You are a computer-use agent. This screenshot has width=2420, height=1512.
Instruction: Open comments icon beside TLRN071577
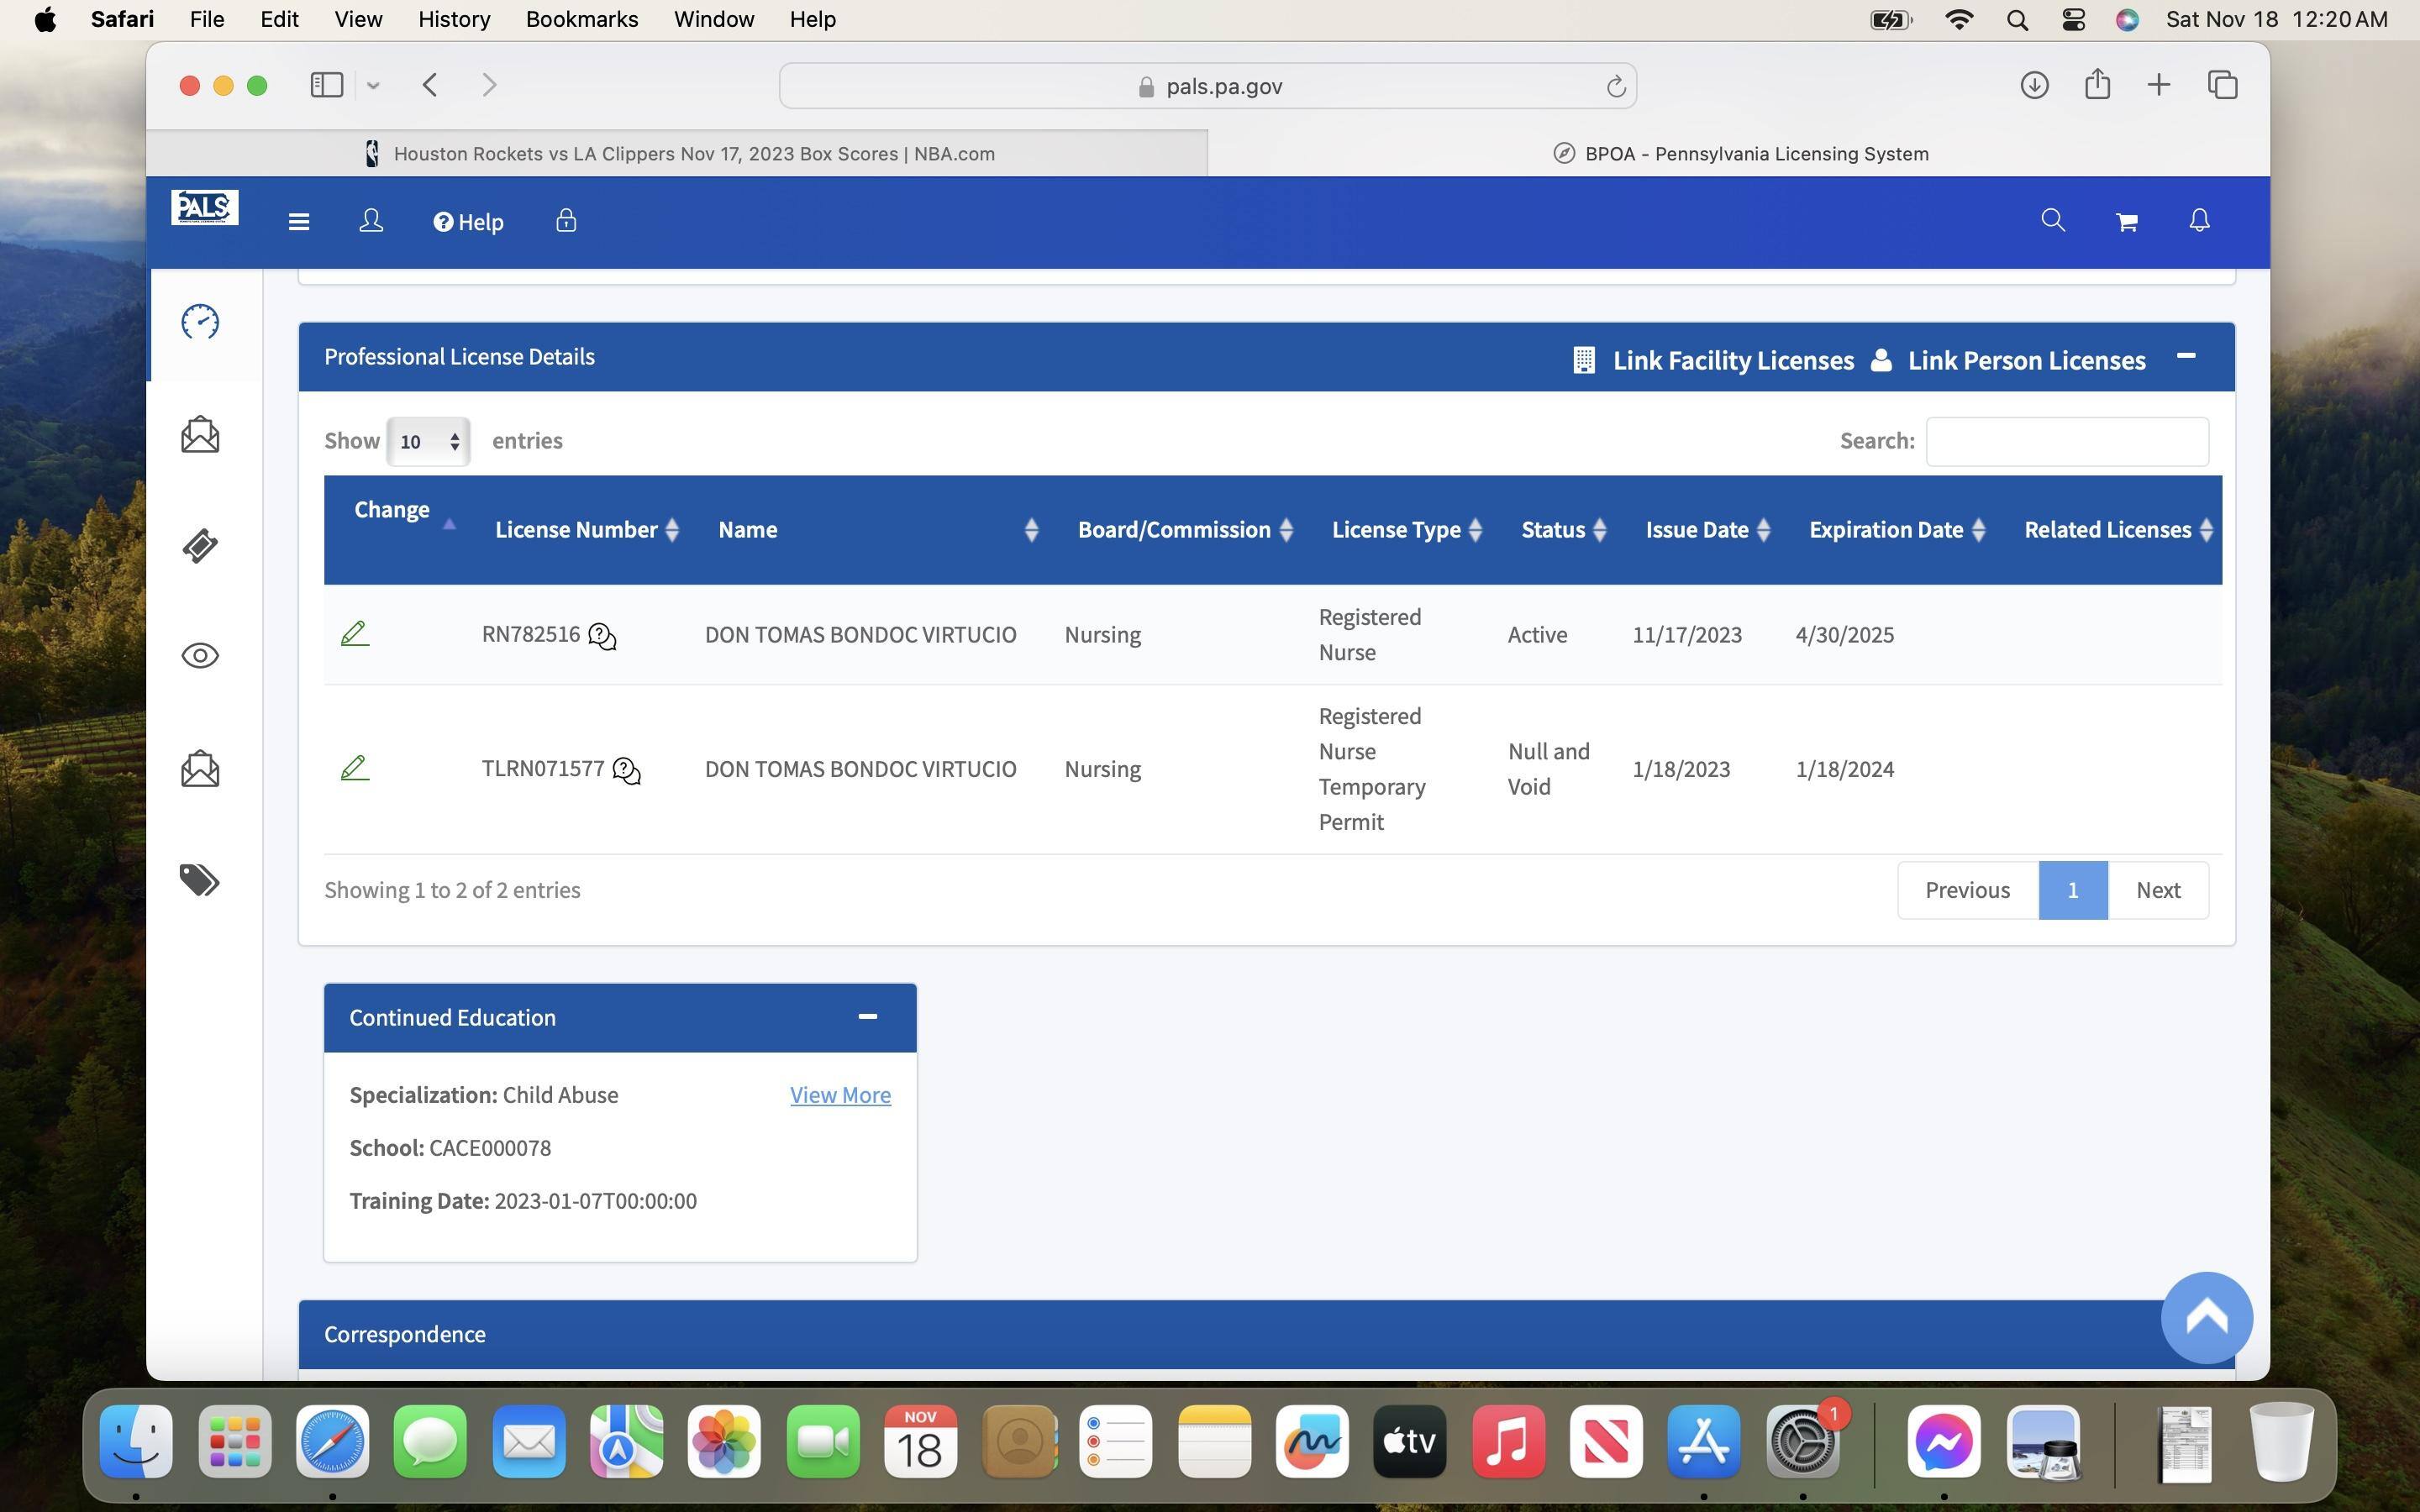[627, 771]
